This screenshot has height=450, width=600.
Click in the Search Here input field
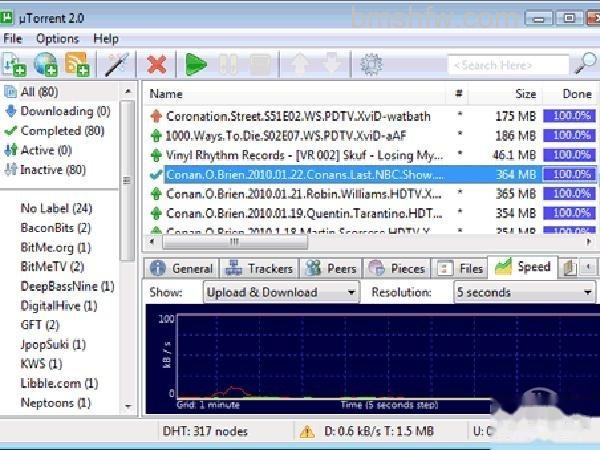508,65
